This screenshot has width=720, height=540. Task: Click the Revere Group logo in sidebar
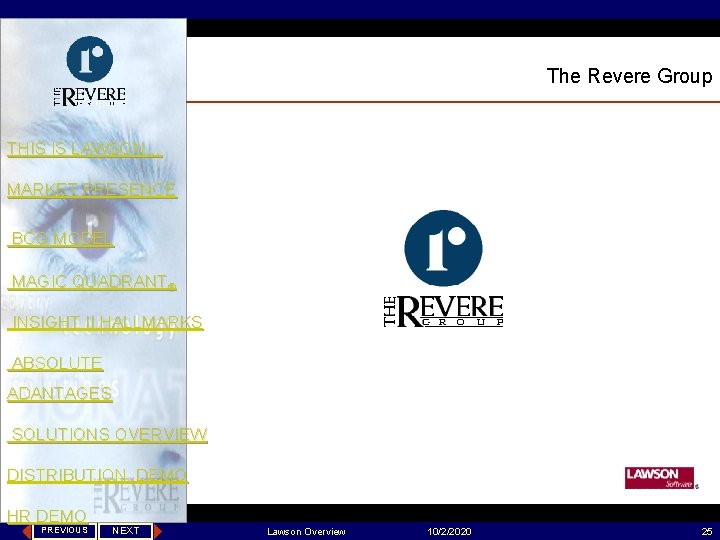(90, 71)
